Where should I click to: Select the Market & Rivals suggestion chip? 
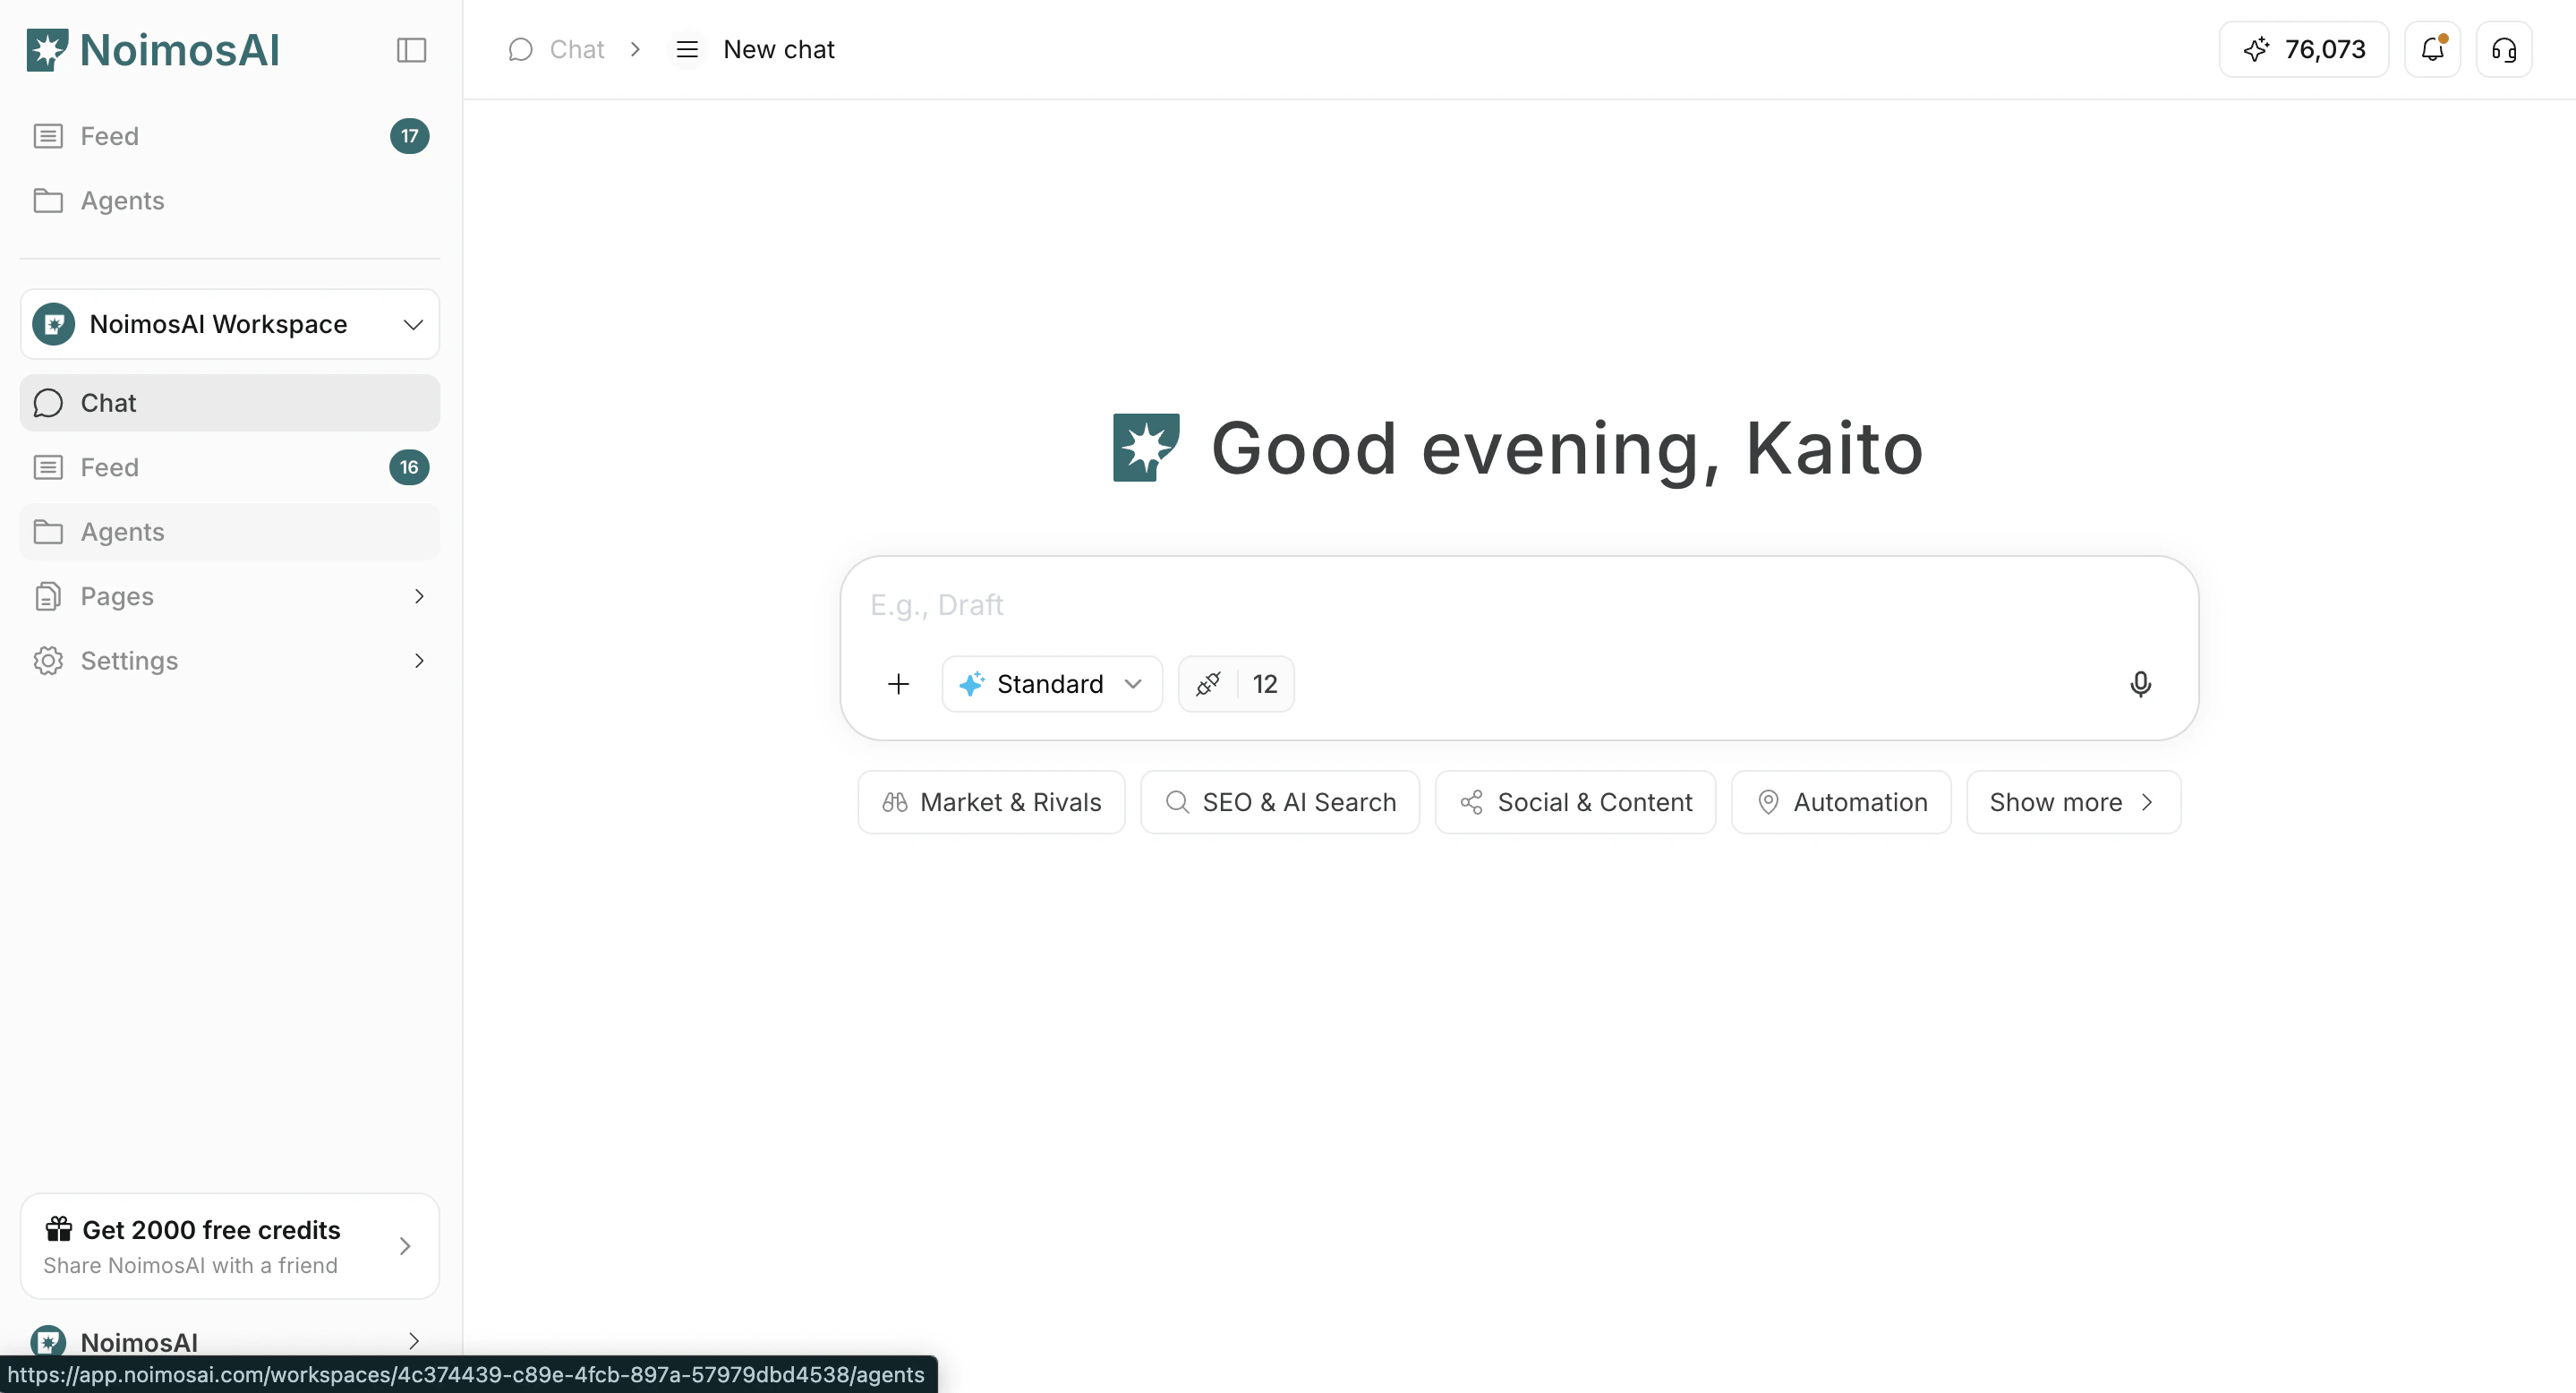click(x=991, y=802)
